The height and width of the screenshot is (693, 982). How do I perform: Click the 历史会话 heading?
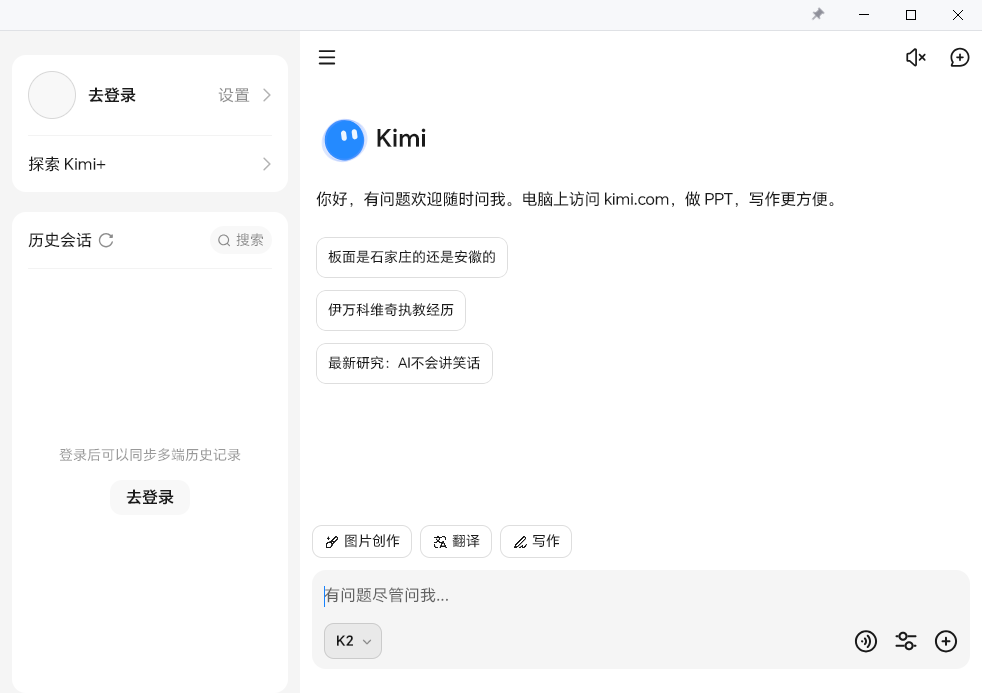60,240
